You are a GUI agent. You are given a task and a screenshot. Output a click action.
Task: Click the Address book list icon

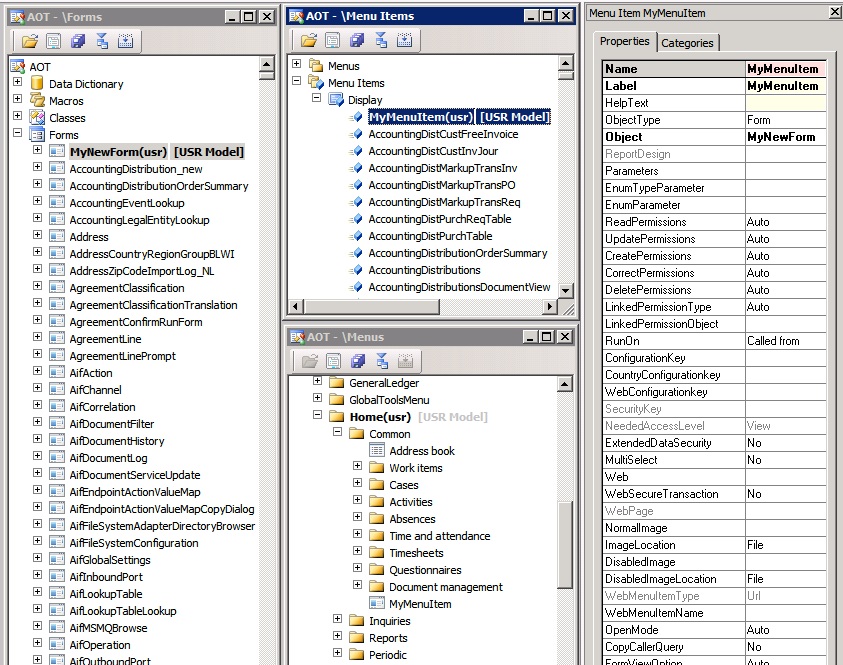tap(377, 451)
